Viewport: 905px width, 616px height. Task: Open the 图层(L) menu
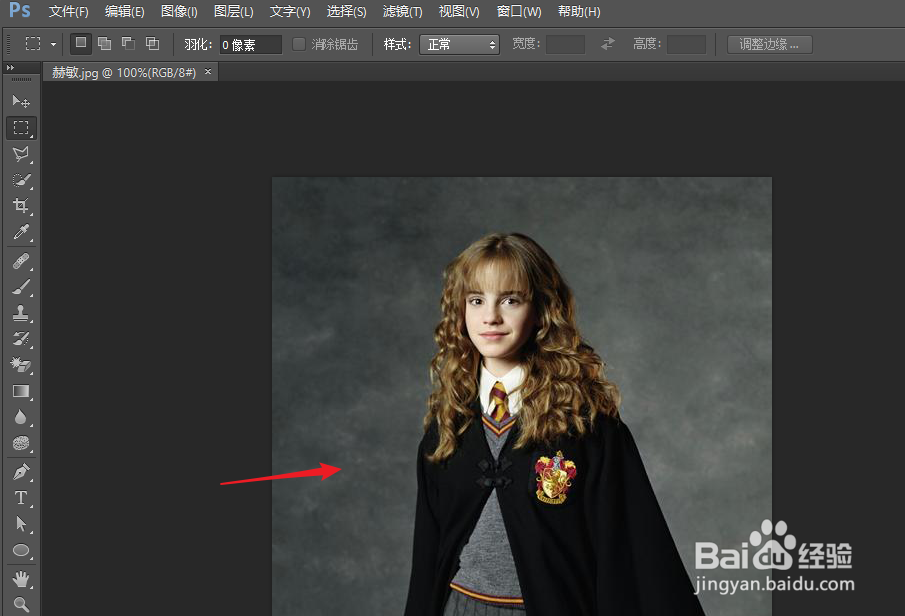point(234,12)
